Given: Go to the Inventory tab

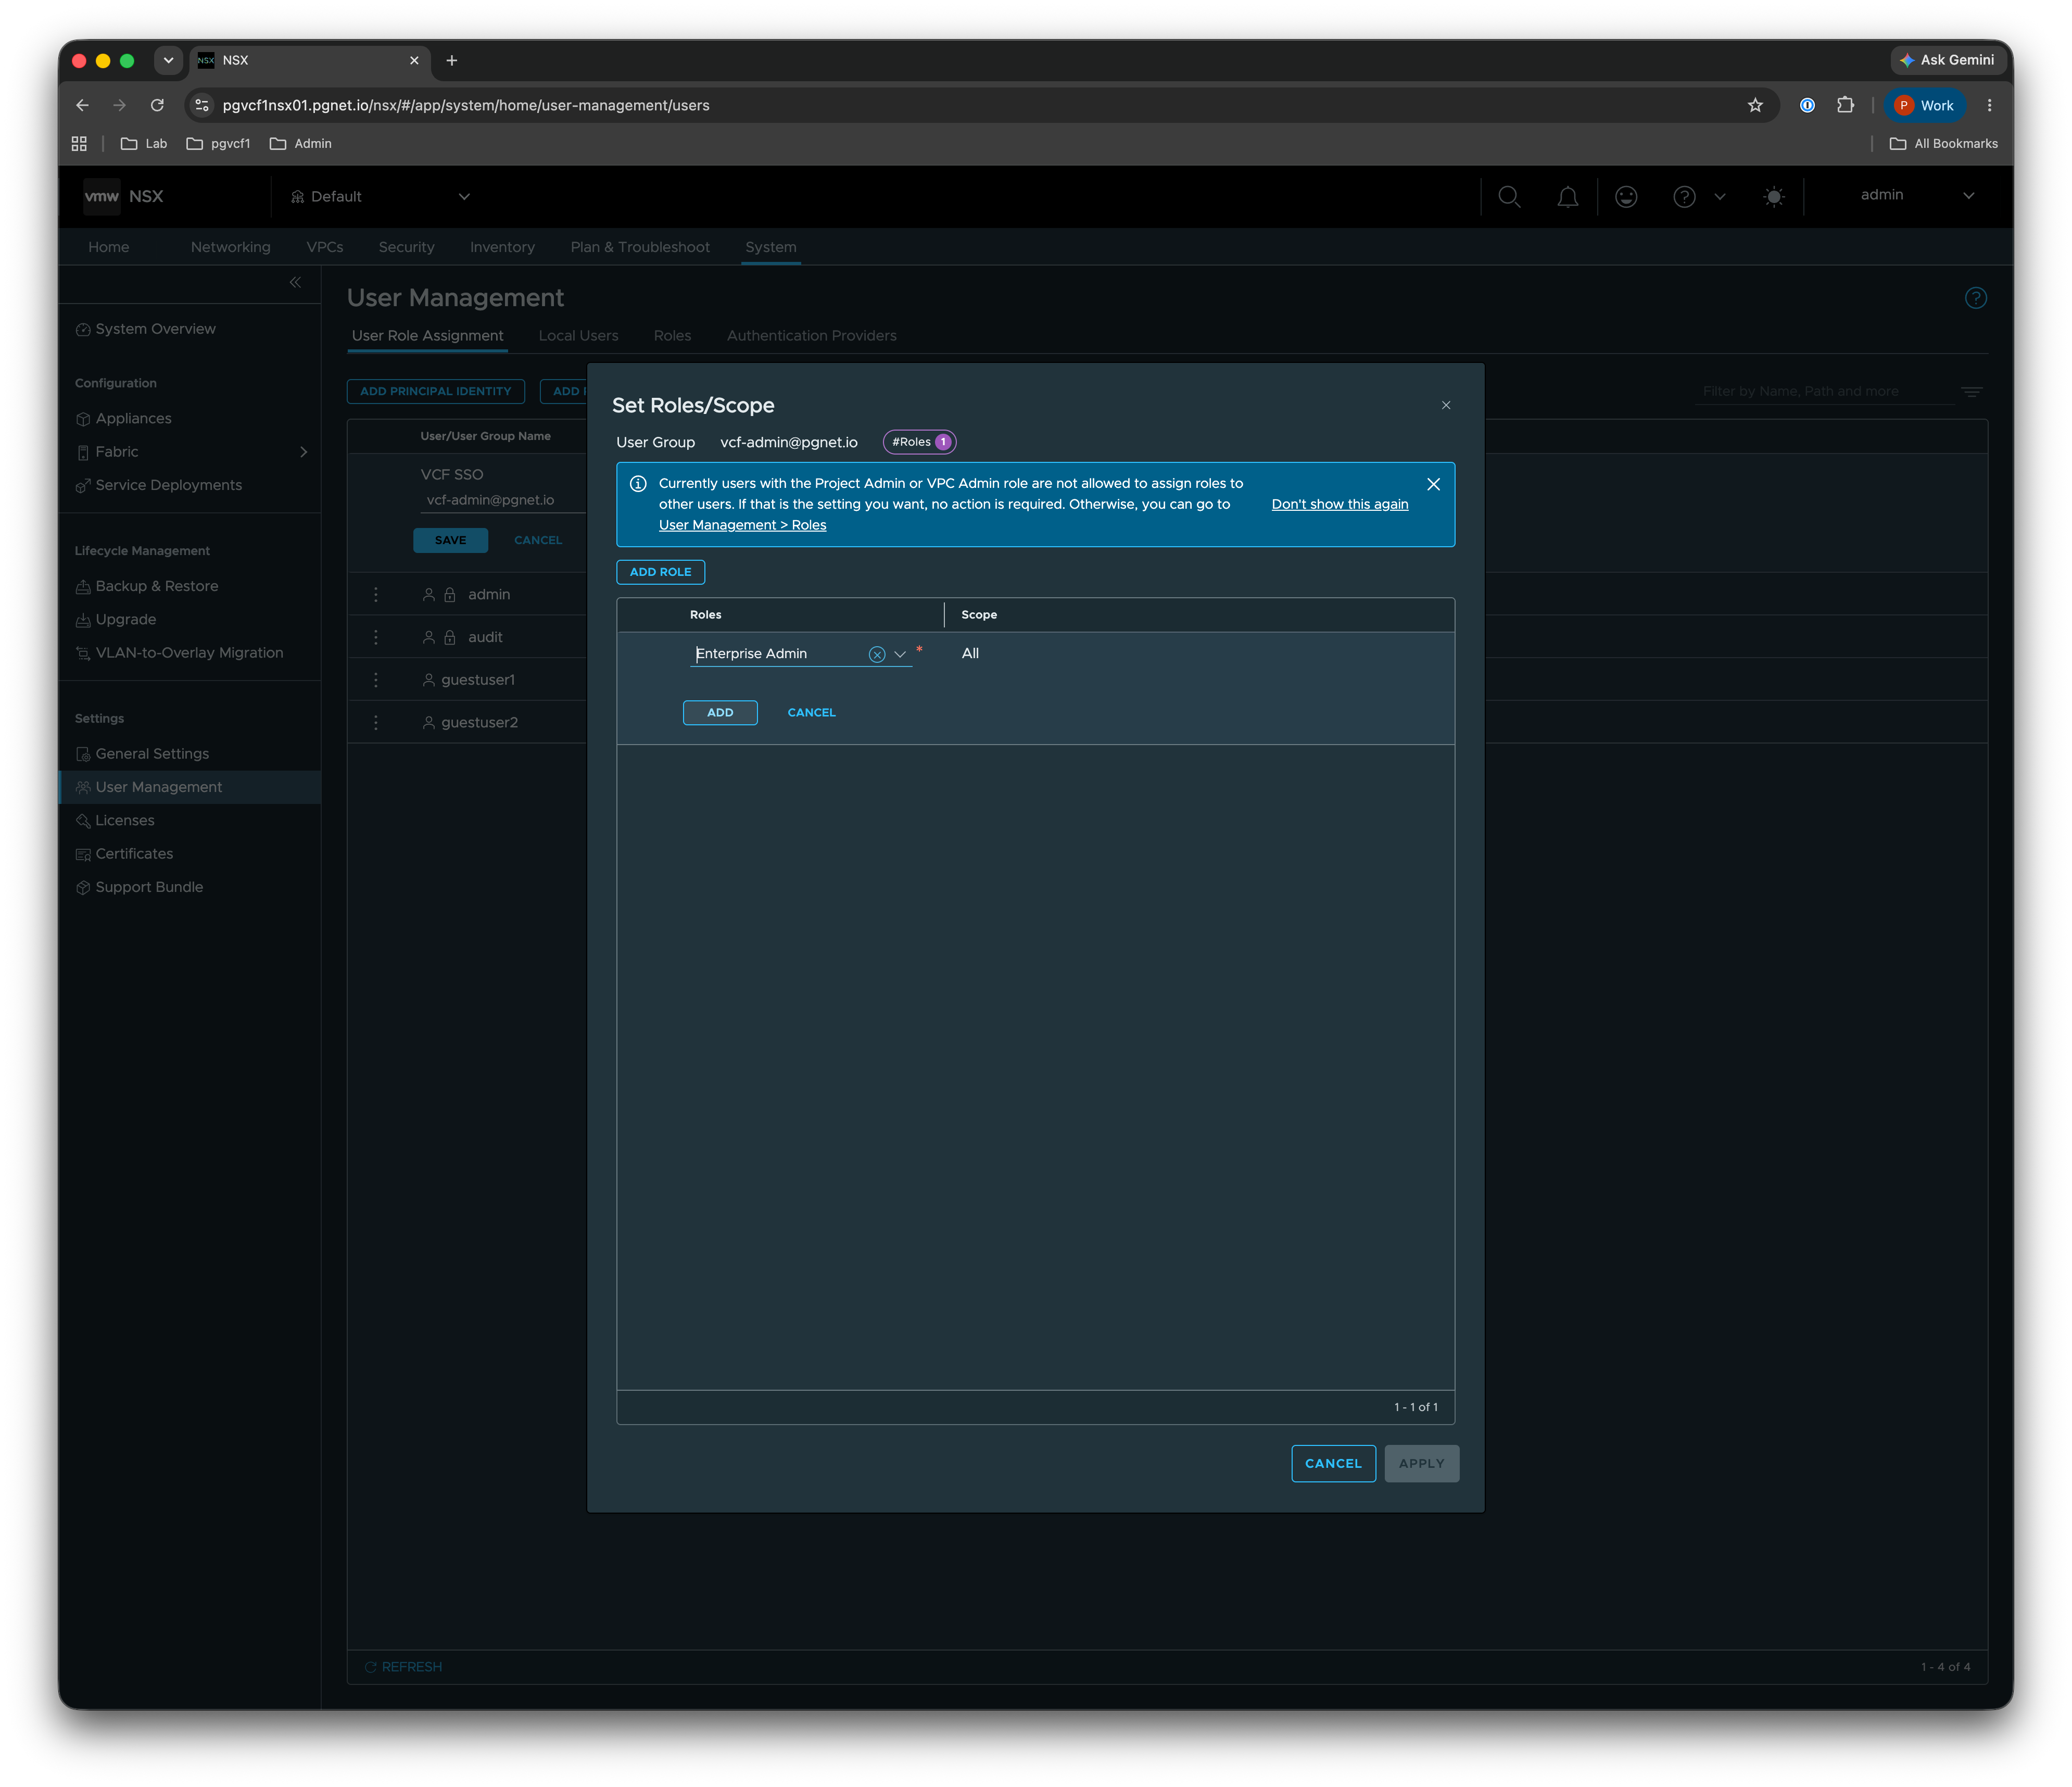Looking at the screenshot, I should [502, 247].
